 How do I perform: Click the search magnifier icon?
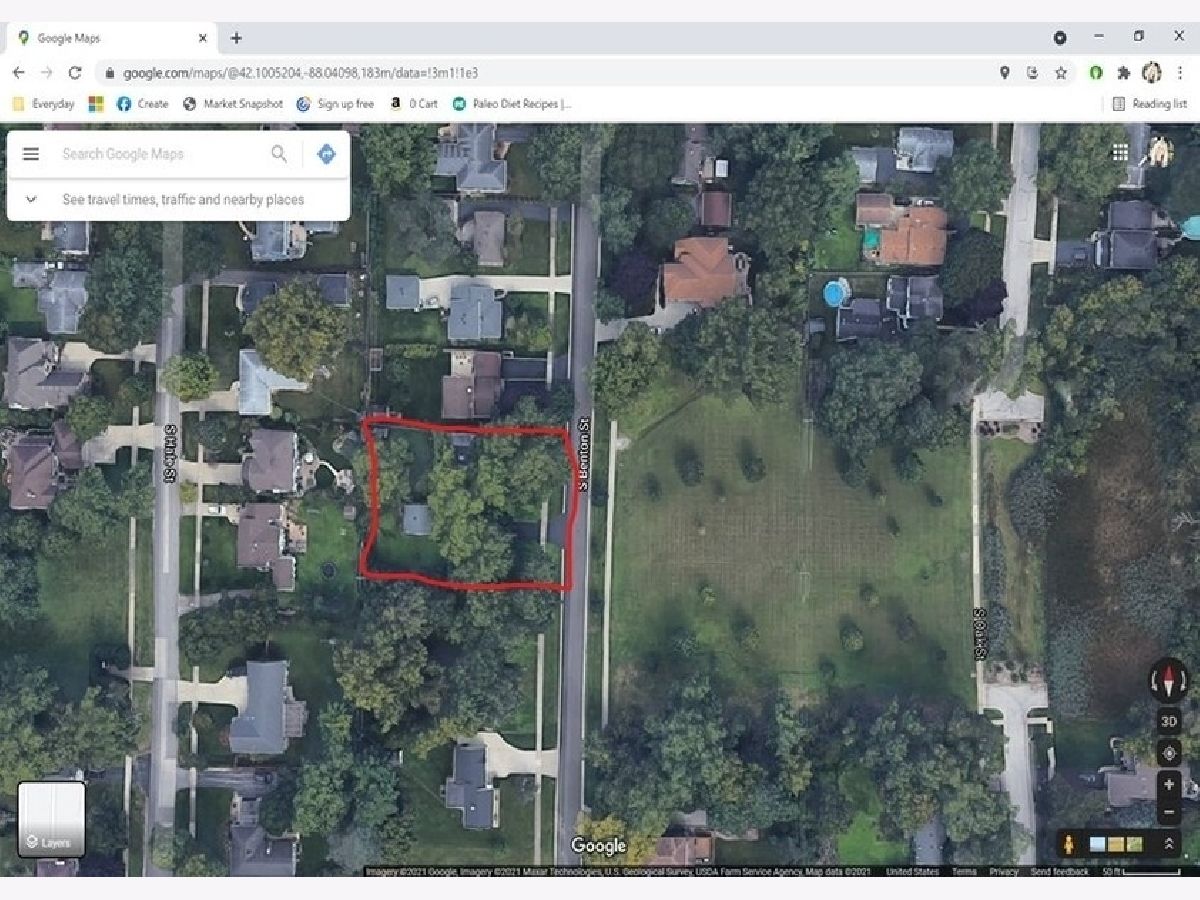(279, 154)
